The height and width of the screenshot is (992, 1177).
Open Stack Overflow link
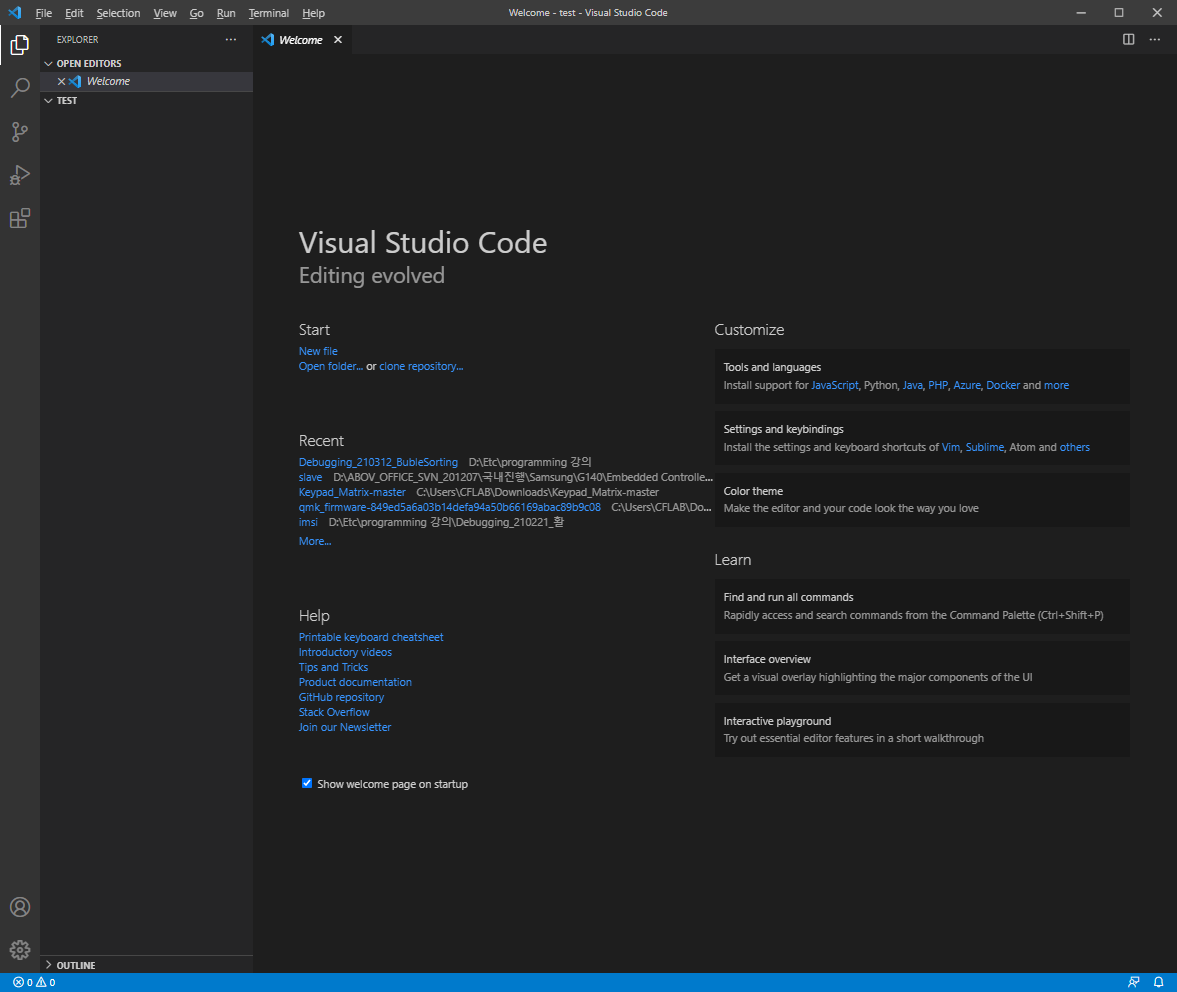[334, 712]
